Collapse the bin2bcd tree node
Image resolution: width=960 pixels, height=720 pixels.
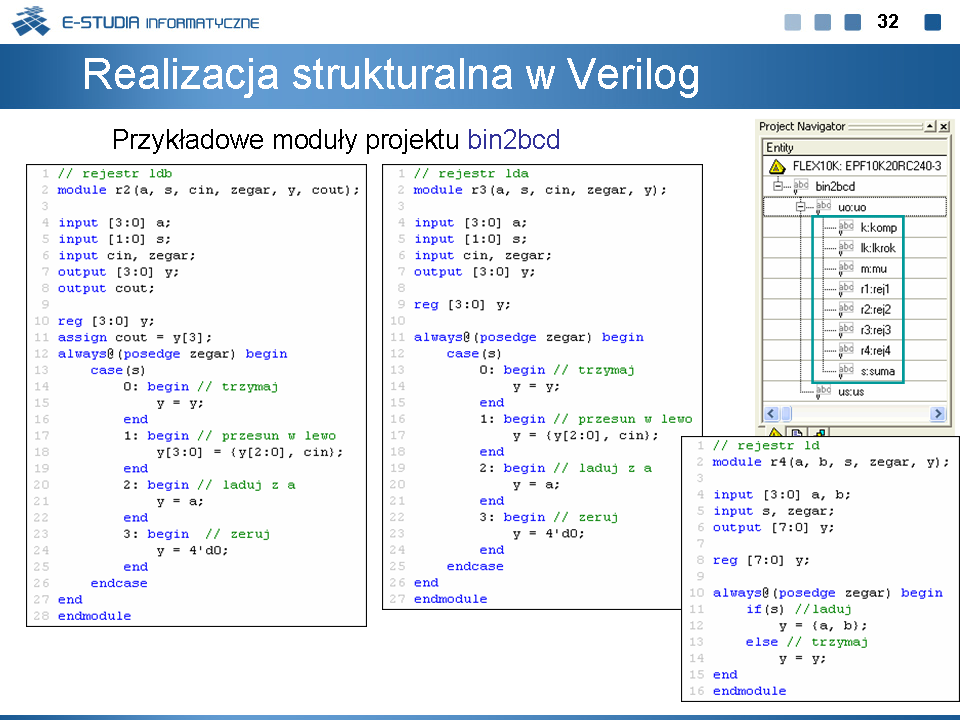point(778,186)
